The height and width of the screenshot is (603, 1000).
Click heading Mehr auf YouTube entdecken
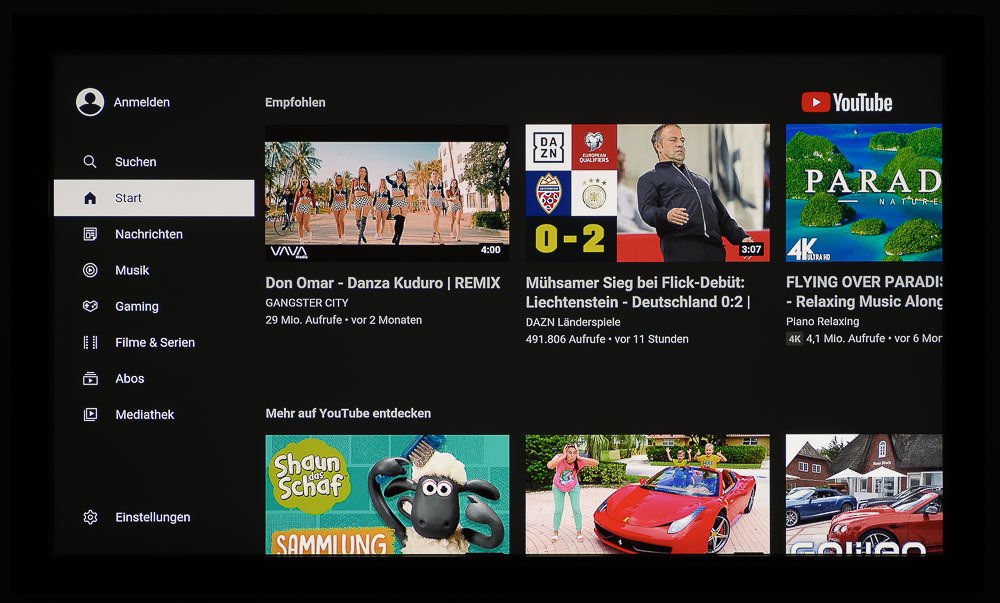348,414
